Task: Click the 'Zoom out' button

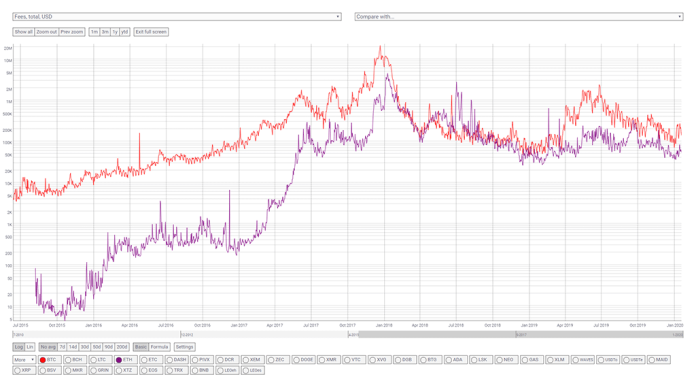Action: click(x=47, y=32)
